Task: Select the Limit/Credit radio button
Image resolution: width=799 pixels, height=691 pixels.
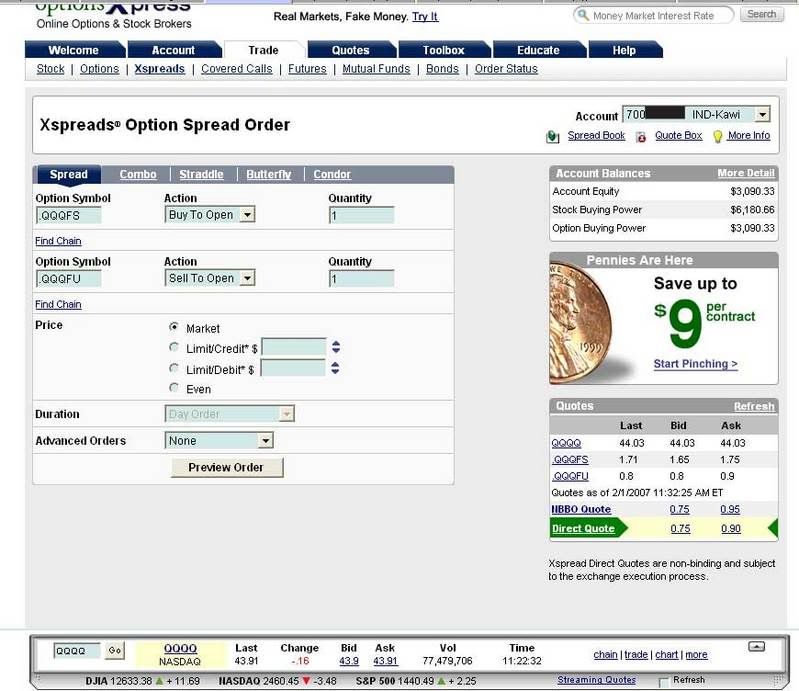Action: point(174,347)
